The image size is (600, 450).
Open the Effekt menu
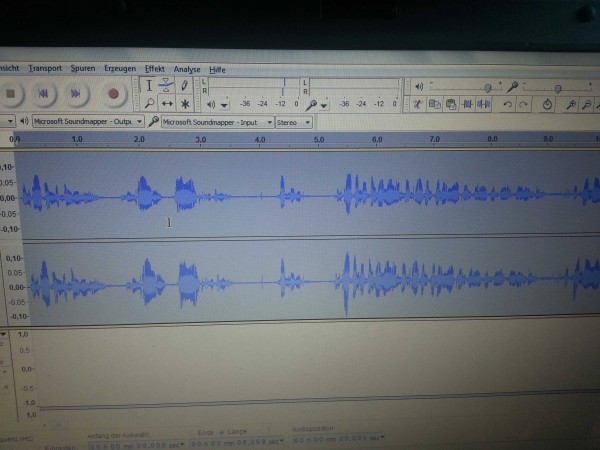click(x=155, y=69)
